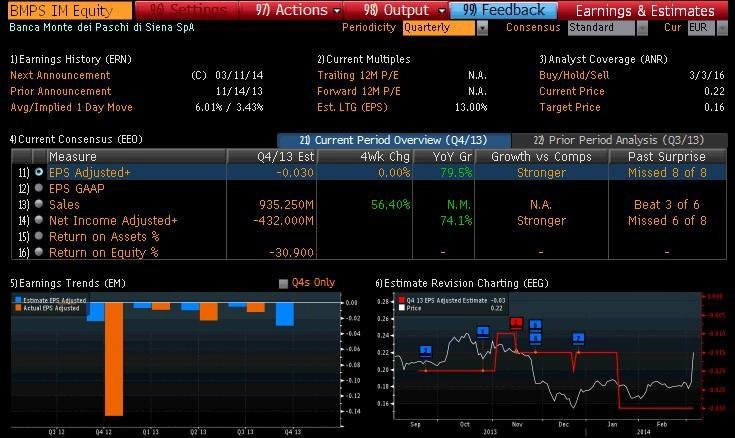This screenshot has width=735, height=438.
Task: Toggle the Q4s Only checkbox
Action: (283, 283)
